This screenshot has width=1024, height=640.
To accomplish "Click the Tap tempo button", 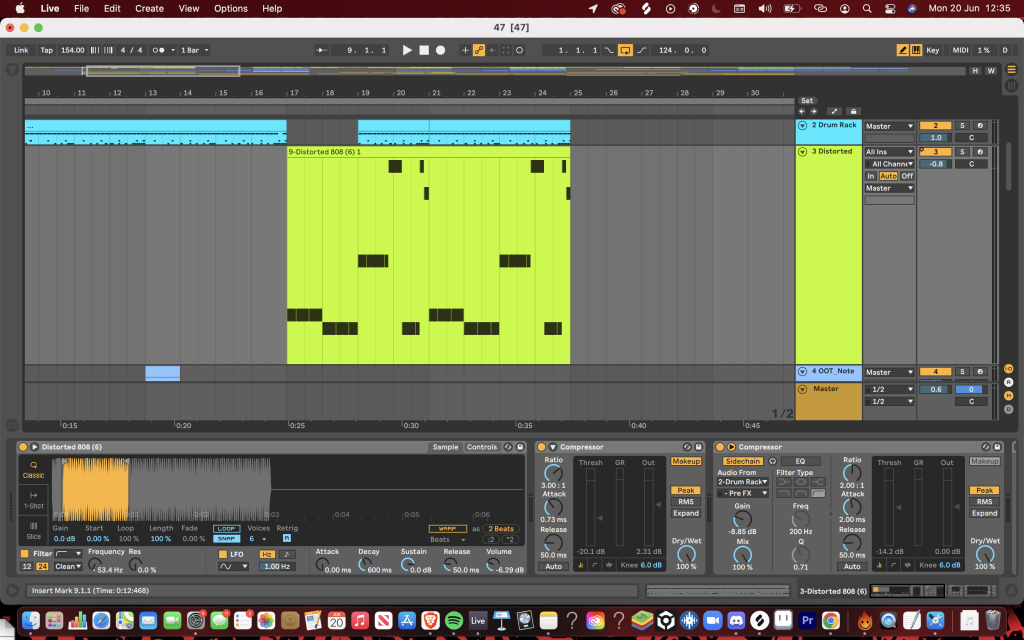I will [46, 50].
